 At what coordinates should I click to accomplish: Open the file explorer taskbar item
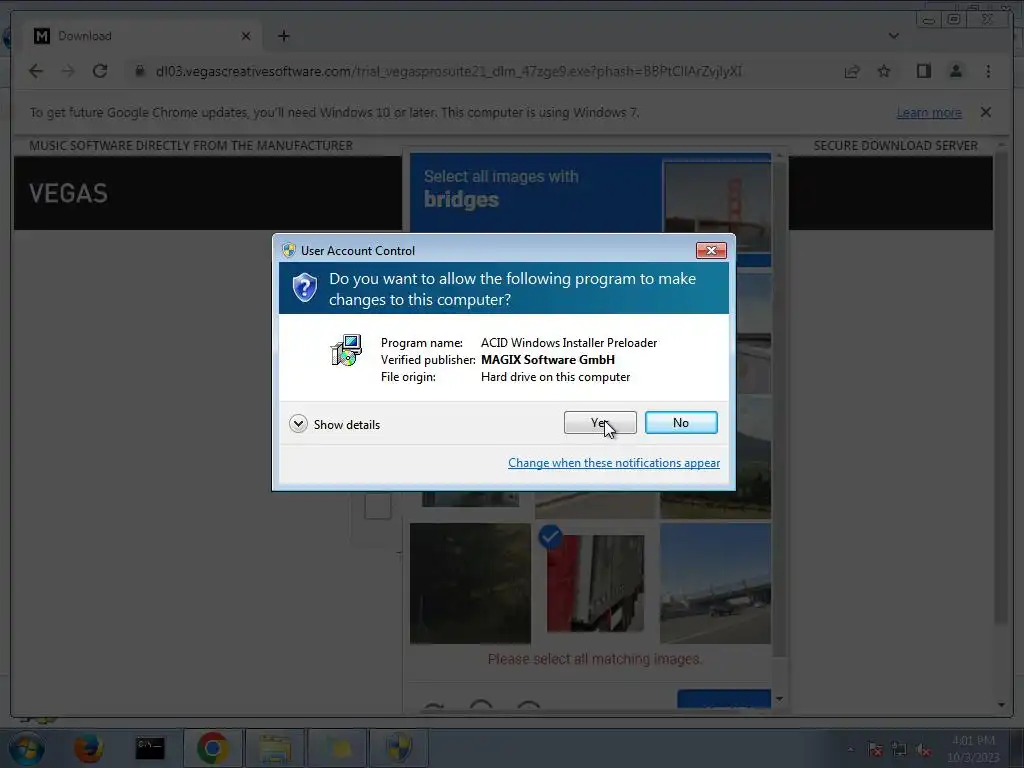pyautogui.click(x=275, y=748)
